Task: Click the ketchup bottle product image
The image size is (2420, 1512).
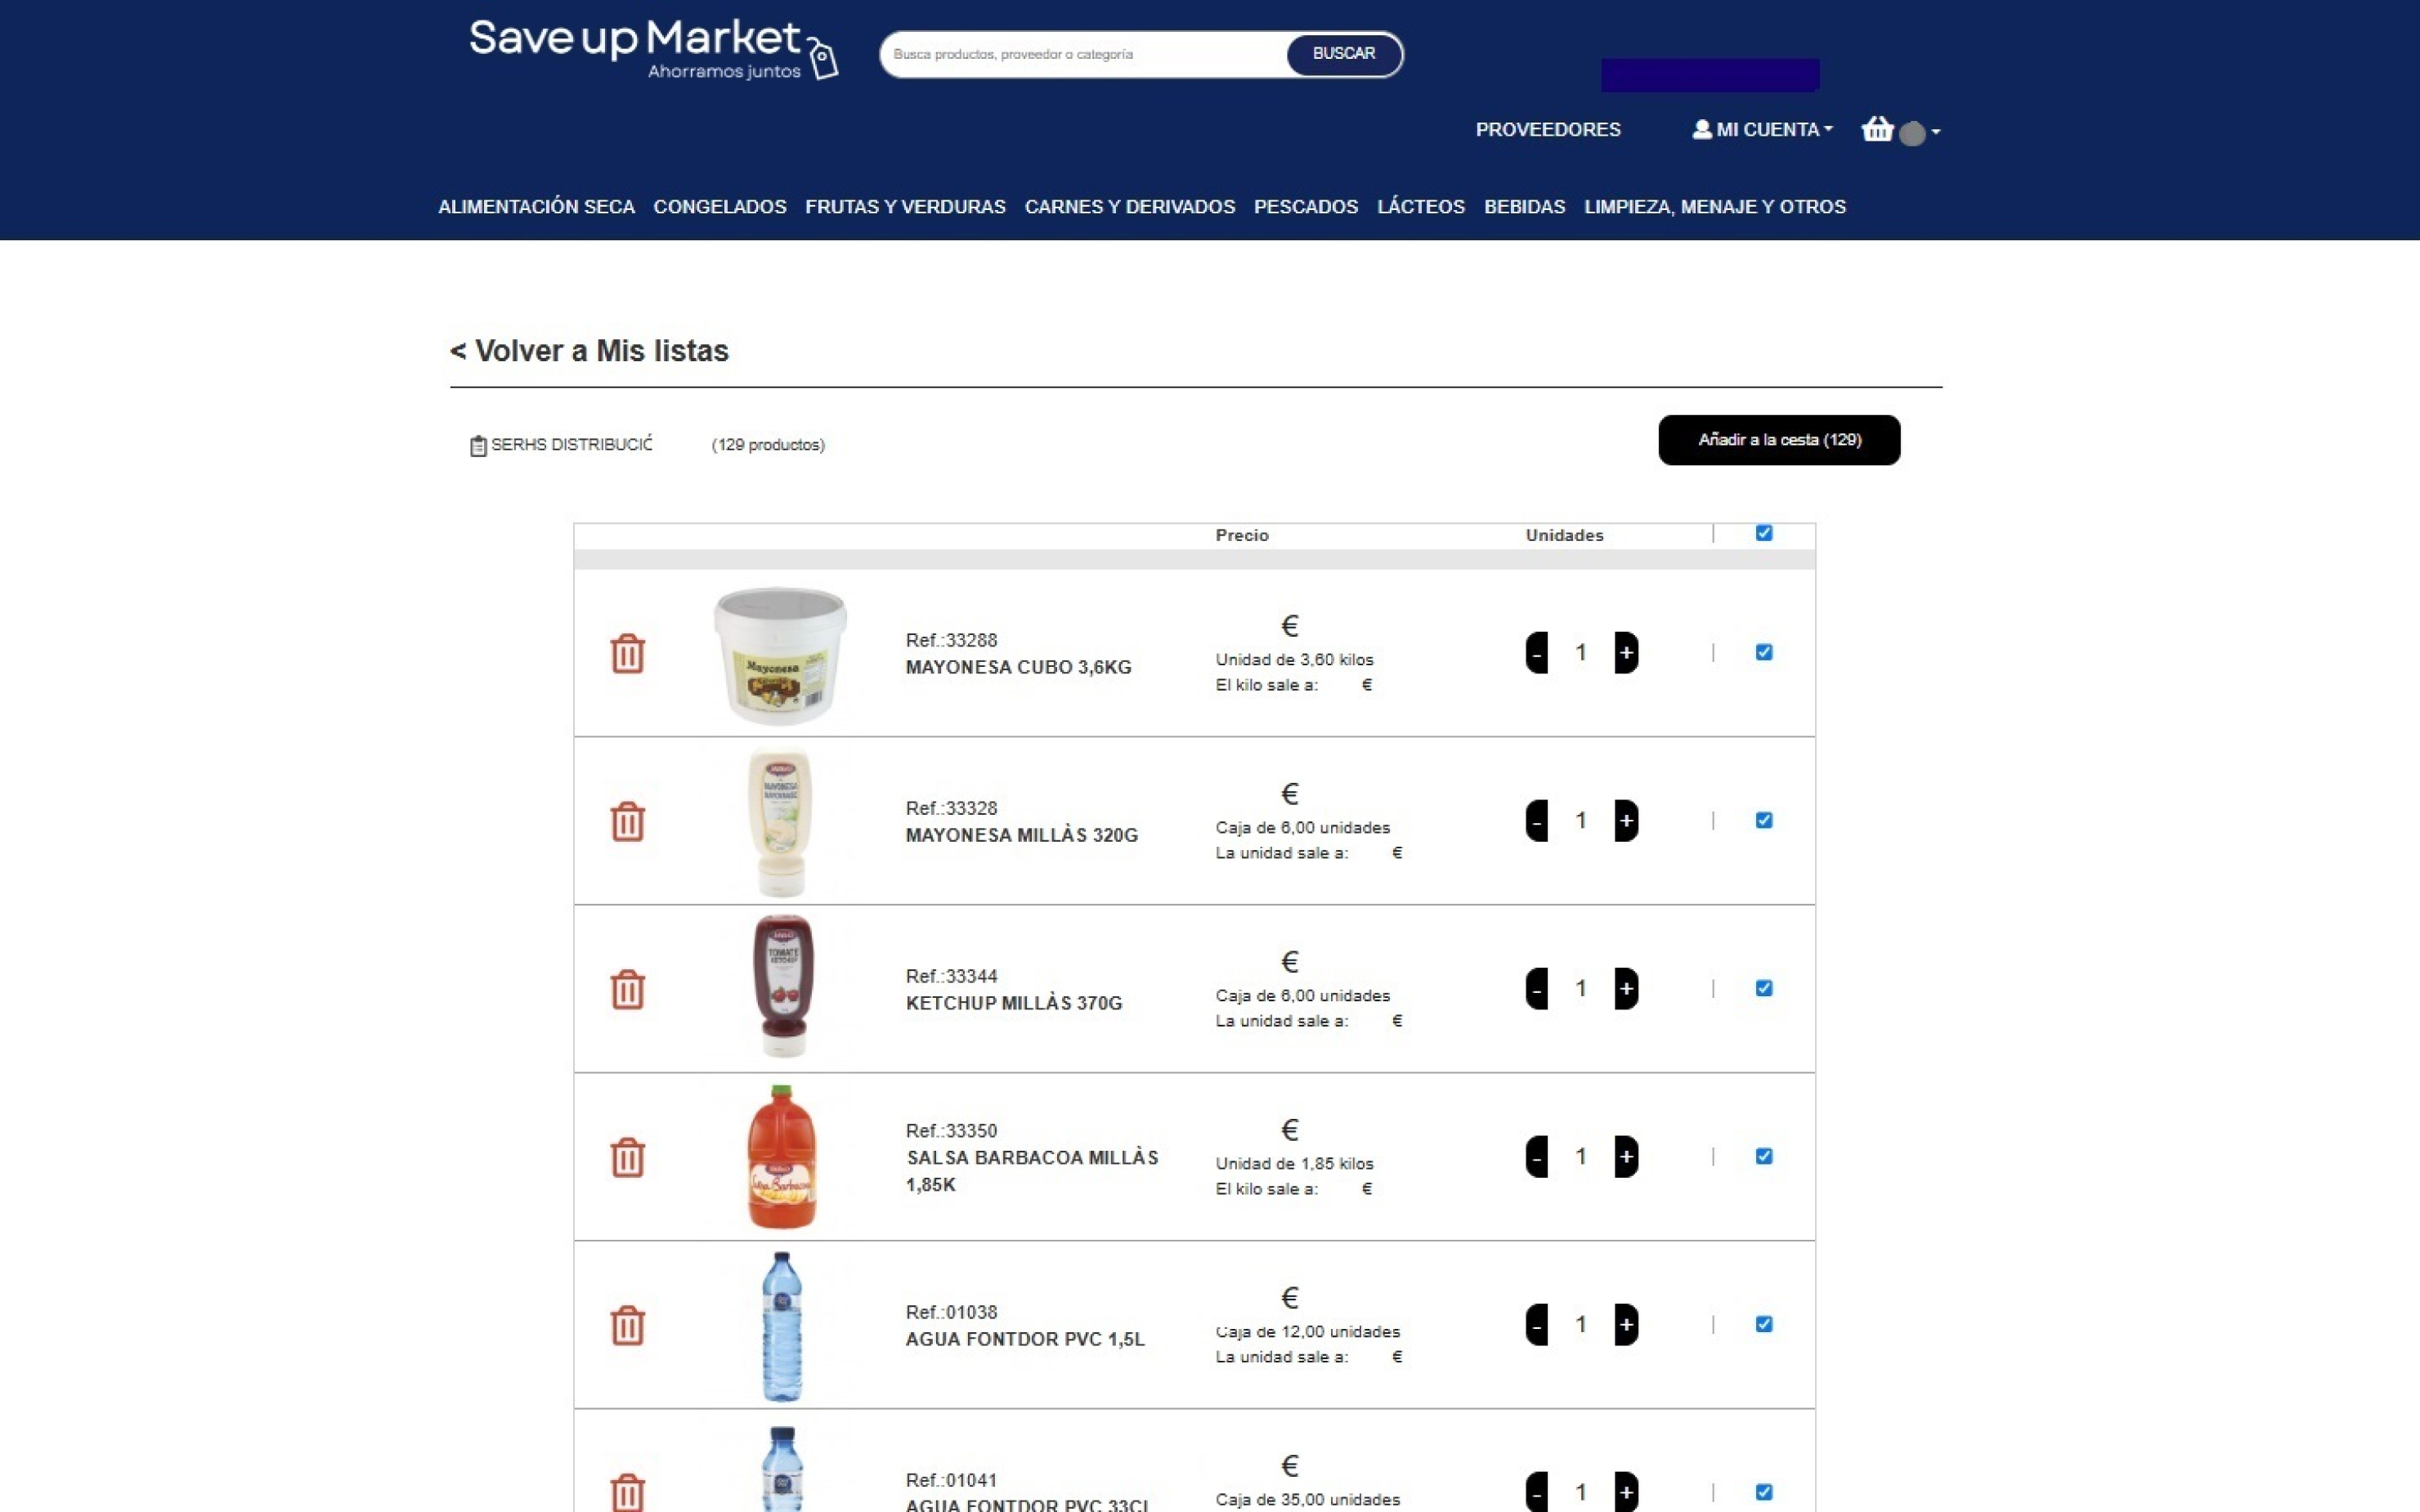Action: [783, 986]
